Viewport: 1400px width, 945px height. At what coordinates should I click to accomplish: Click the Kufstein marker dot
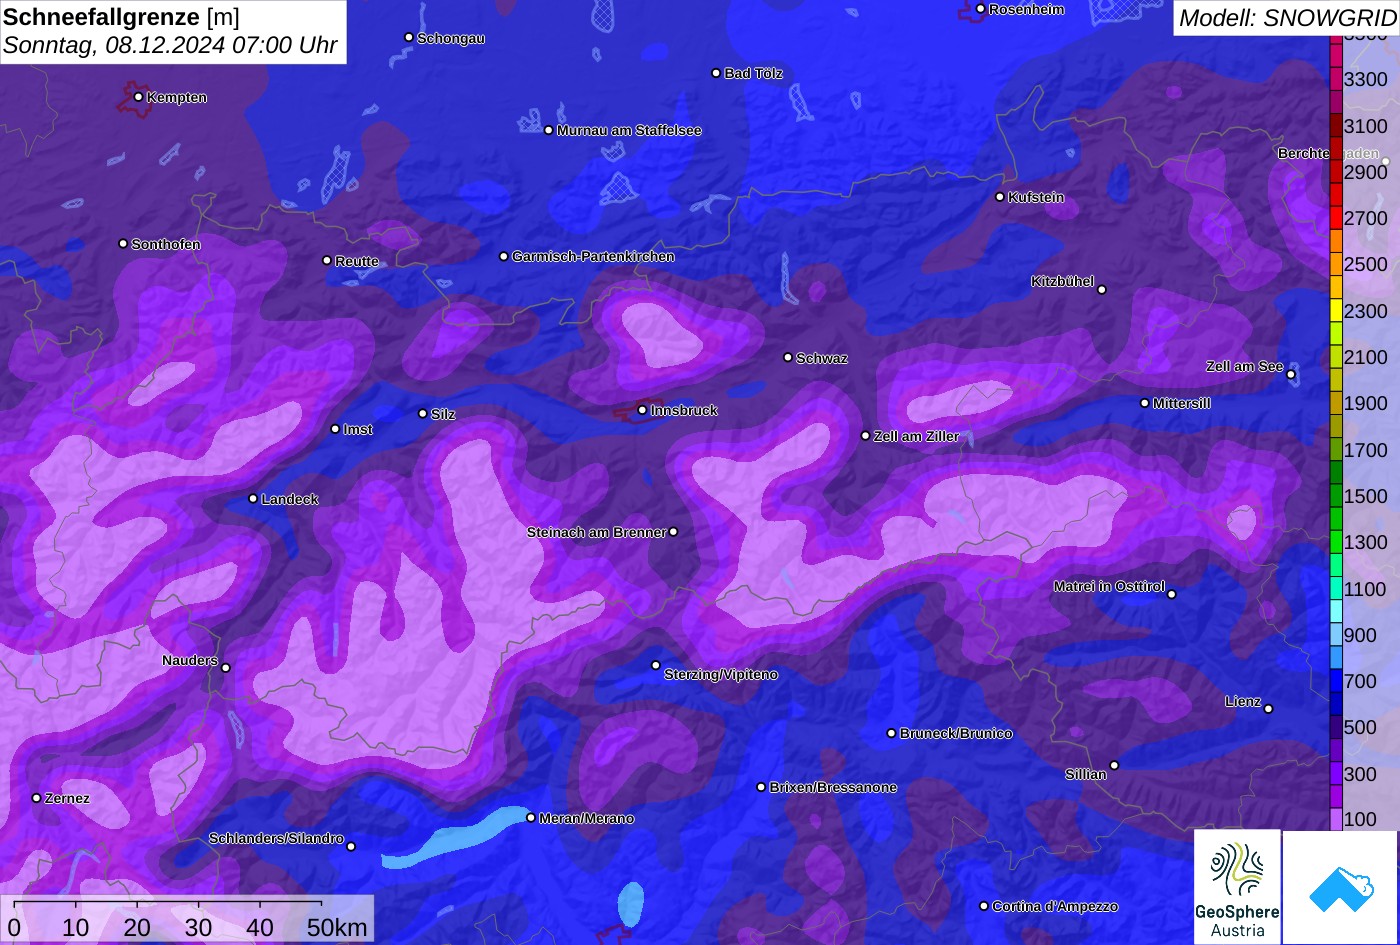point(999,197)
